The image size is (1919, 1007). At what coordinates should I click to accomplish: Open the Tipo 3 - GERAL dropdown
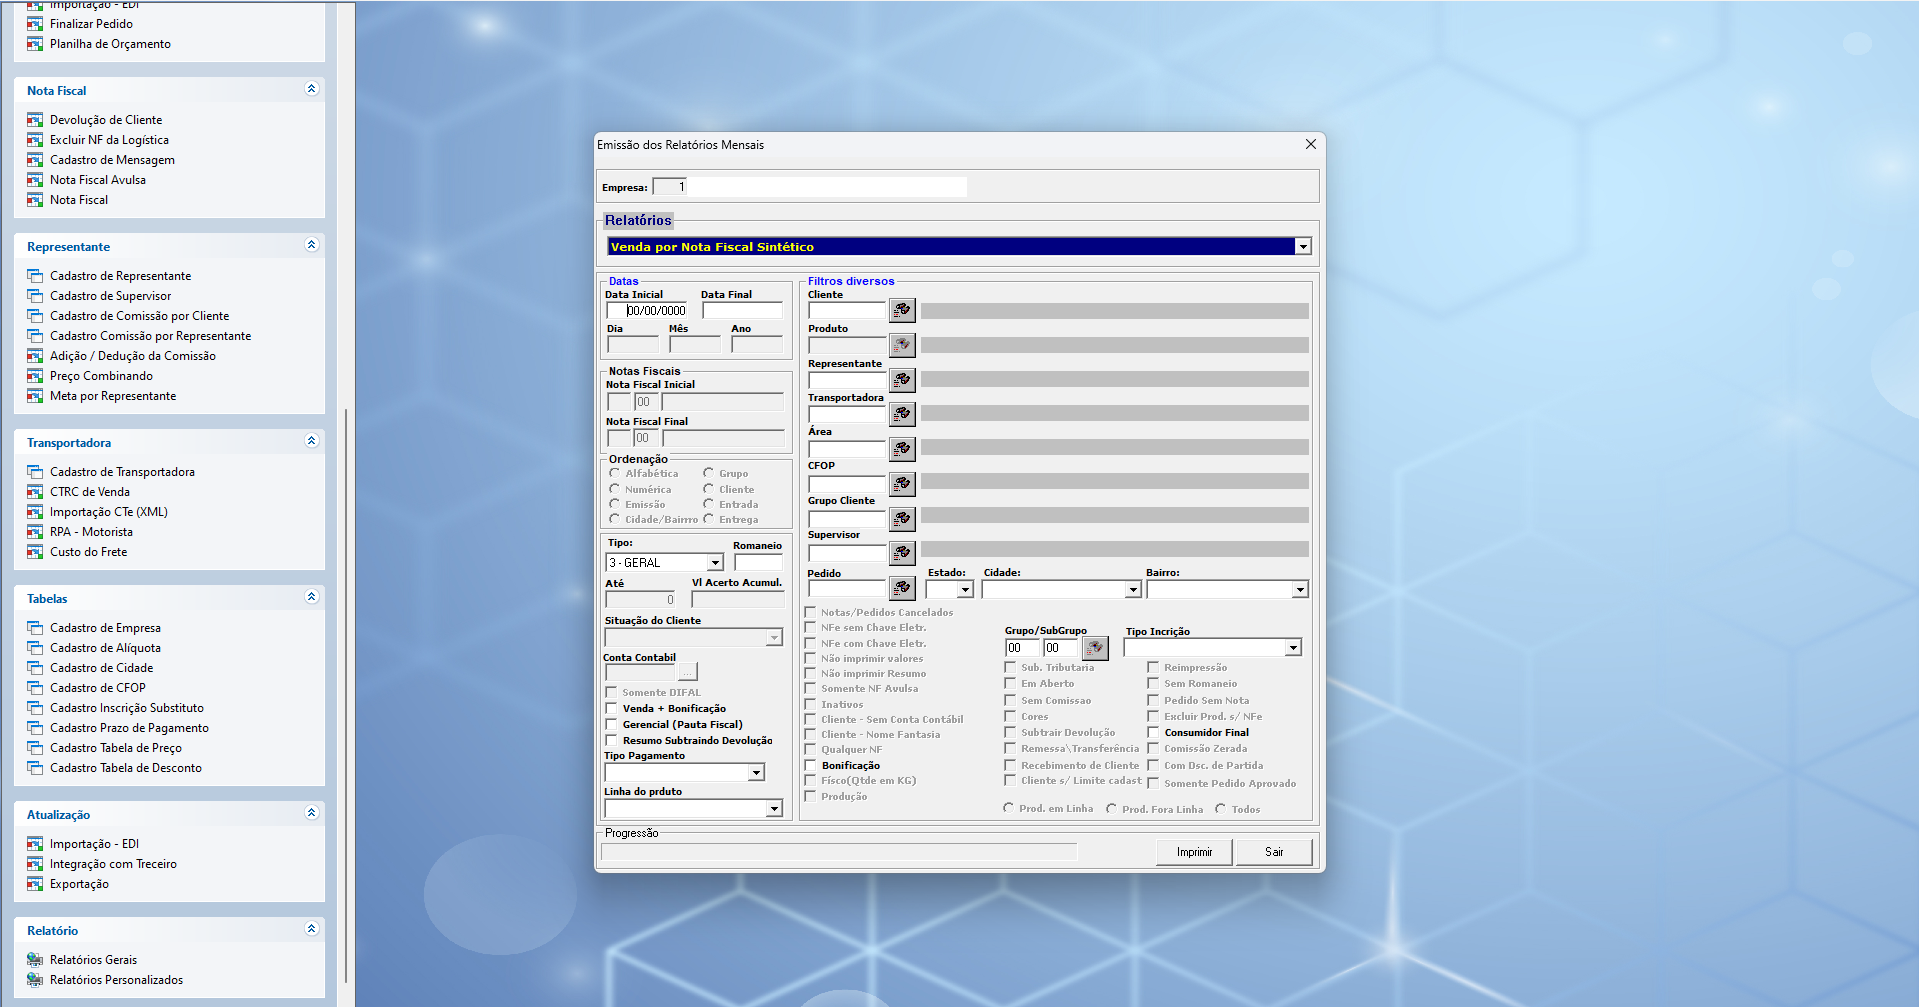pyautogui.click(x=715, y=563)
